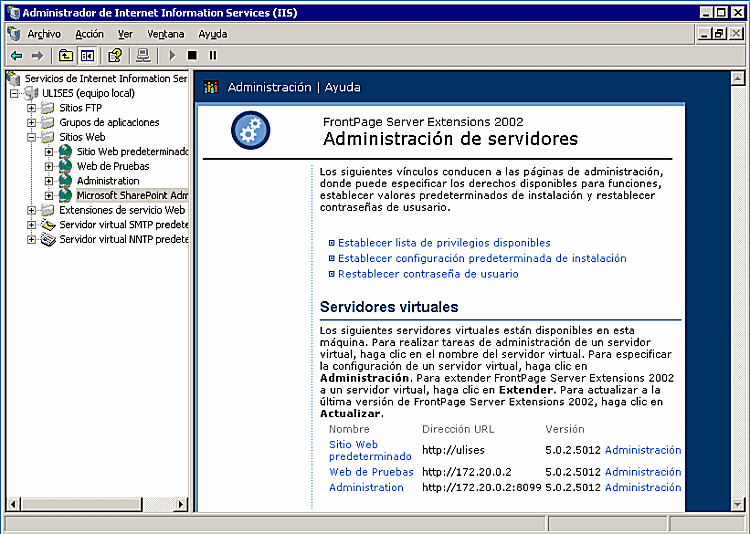Click the Forward arrow toolbar button
The image size is (750, 534).
[37, 56]
